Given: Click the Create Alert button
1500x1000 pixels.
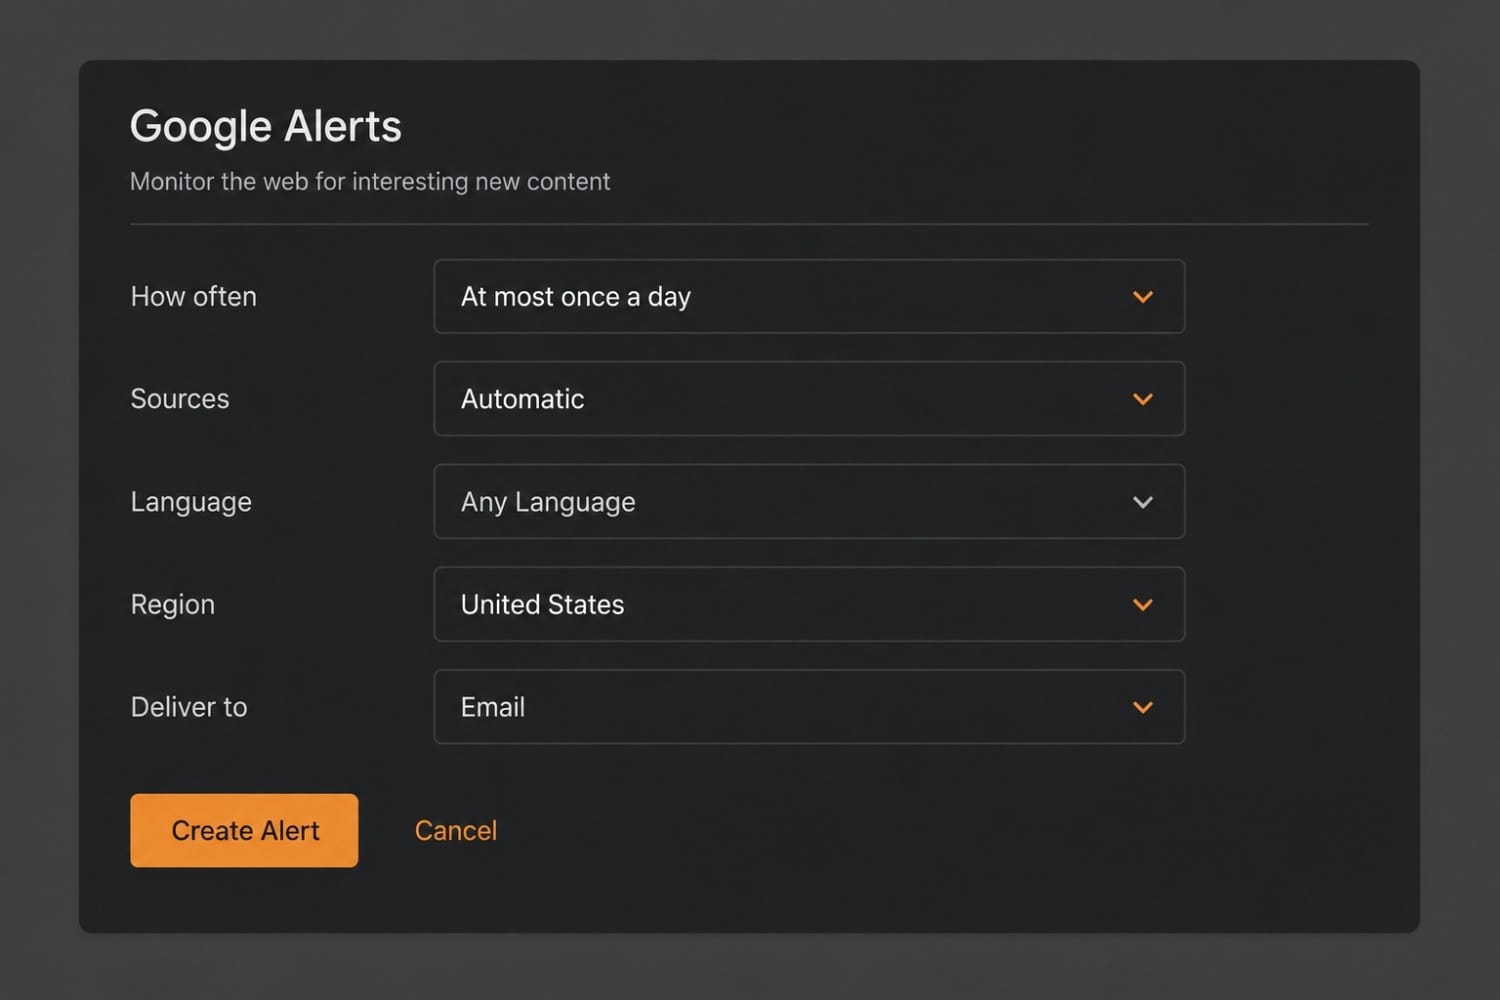Looking at the screenshot, I should pyautogui.click(x=244, y=830).
